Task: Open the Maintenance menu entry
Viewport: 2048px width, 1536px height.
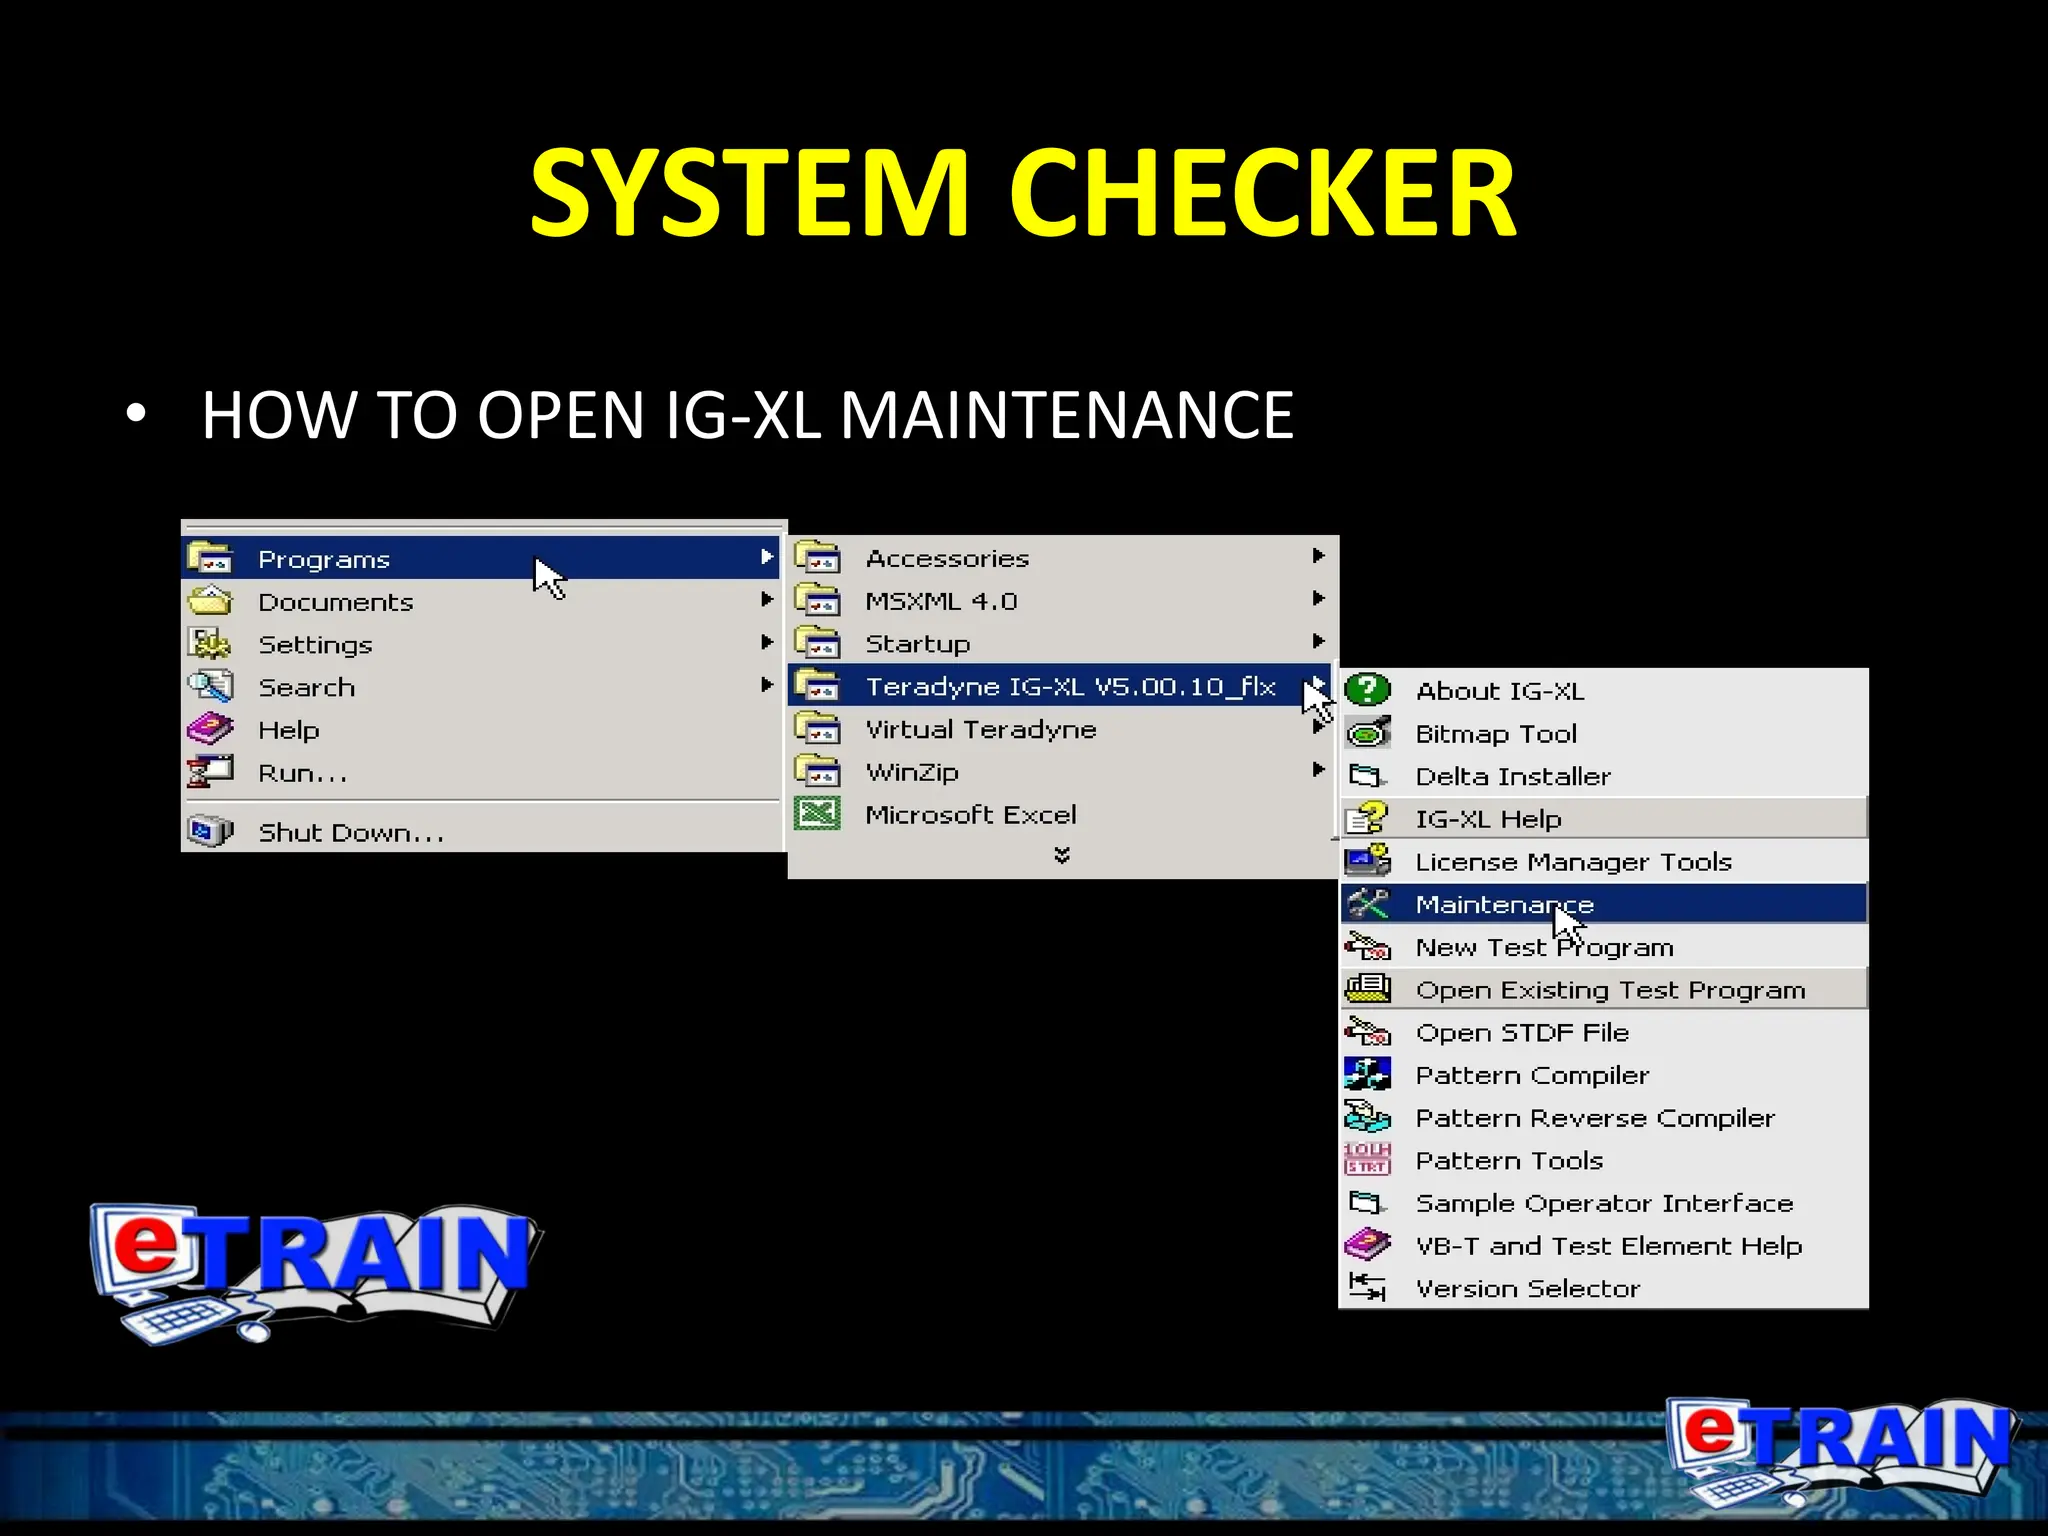Action: (1603, 904)
